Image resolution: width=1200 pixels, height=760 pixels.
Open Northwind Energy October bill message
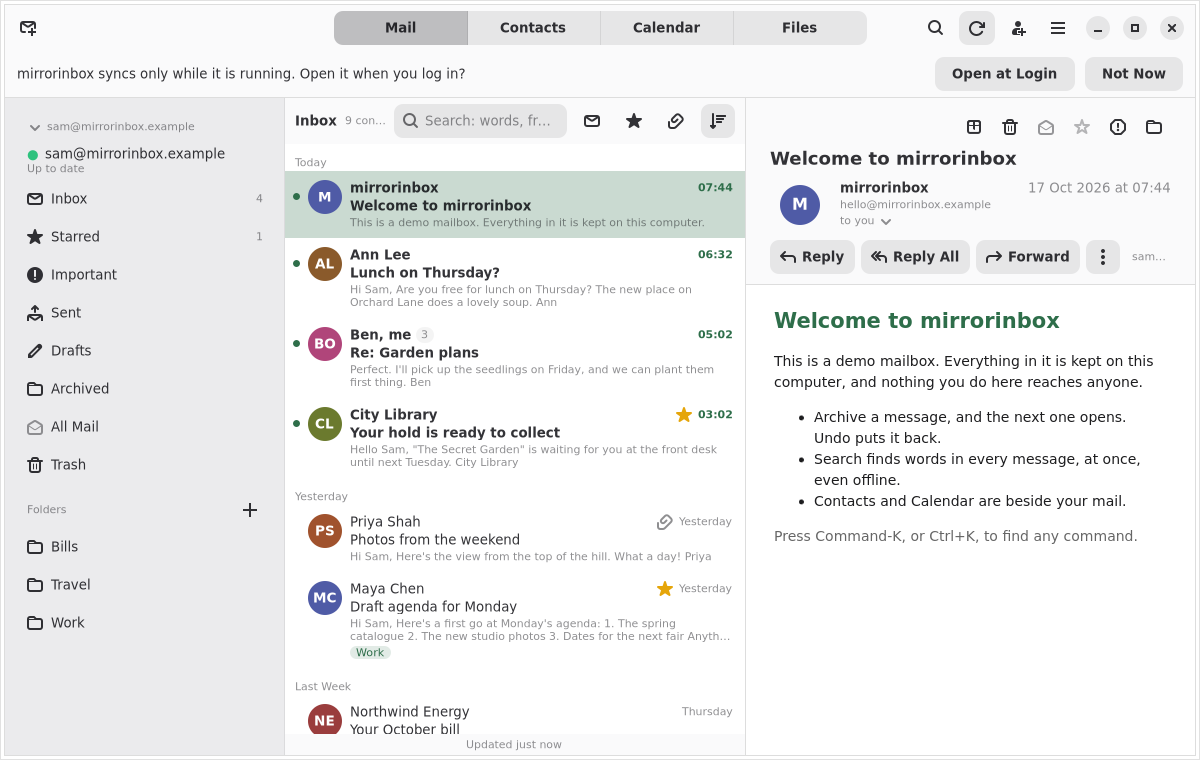click(x=515, y=717)
